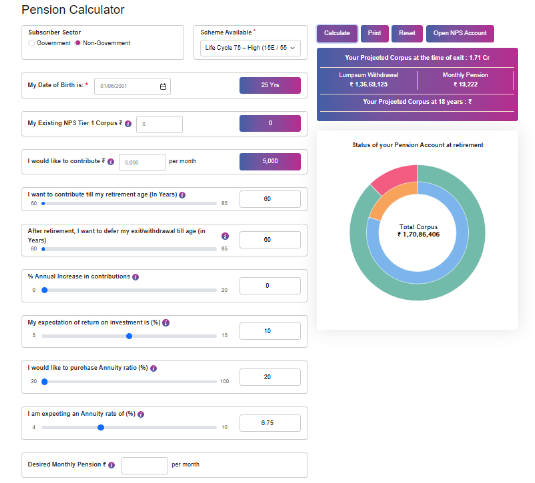Click the Annuity ratio value box
This screenshot has height=483, width=535.
tap(270, 377)
